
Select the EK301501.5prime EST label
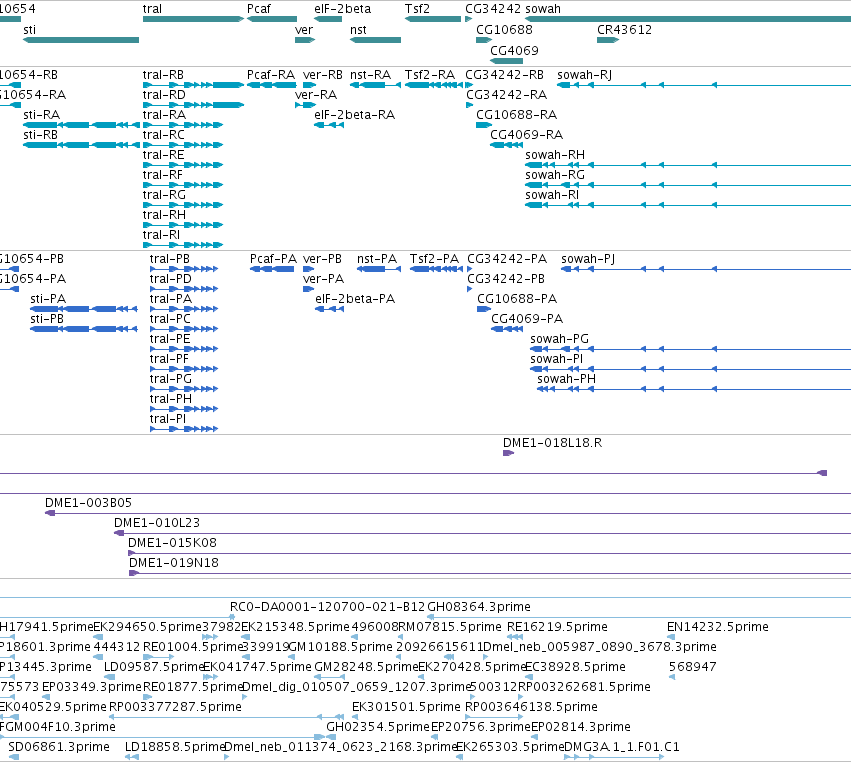pos(406,706)
